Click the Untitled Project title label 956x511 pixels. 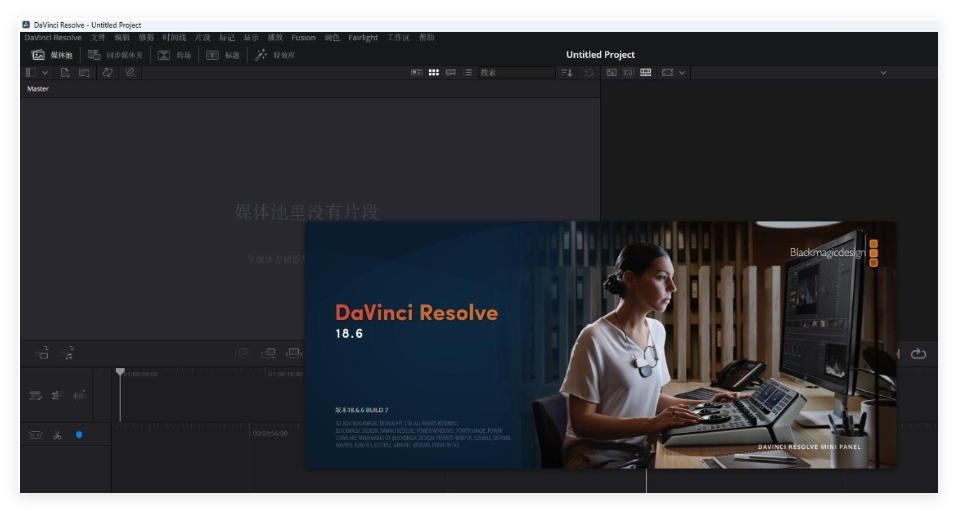(601, 55)
